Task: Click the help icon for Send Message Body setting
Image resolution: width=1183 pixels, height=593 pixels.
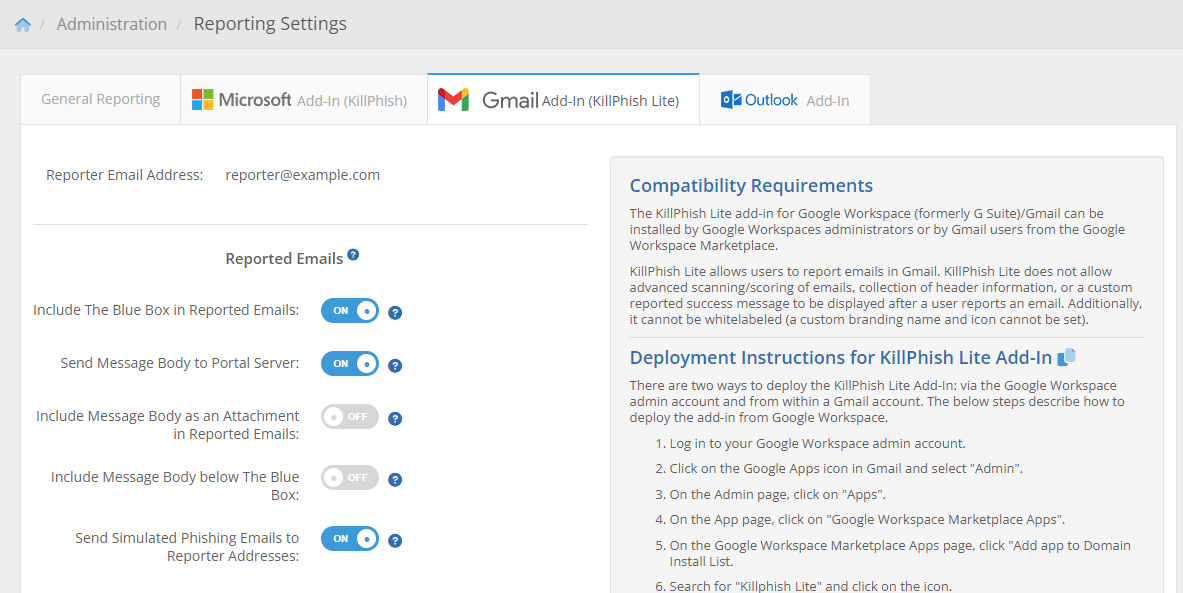Action: [395, 365]
